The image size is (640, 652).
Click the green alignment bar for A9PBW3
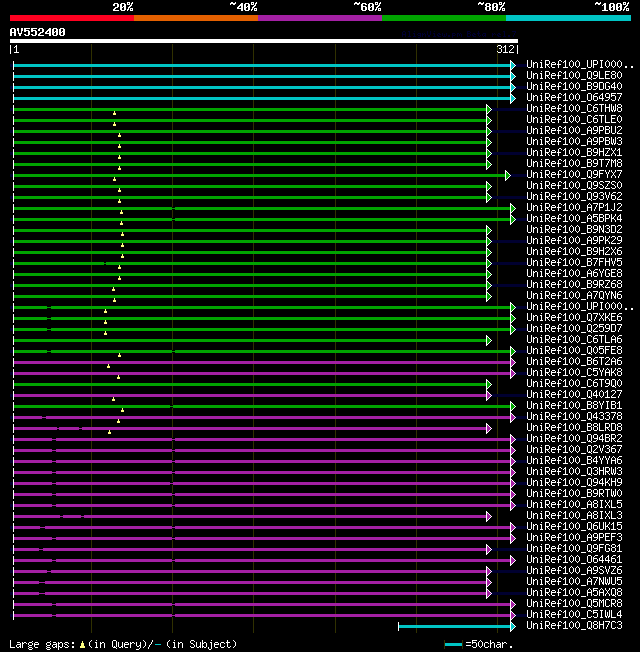(x=250, y=143)
